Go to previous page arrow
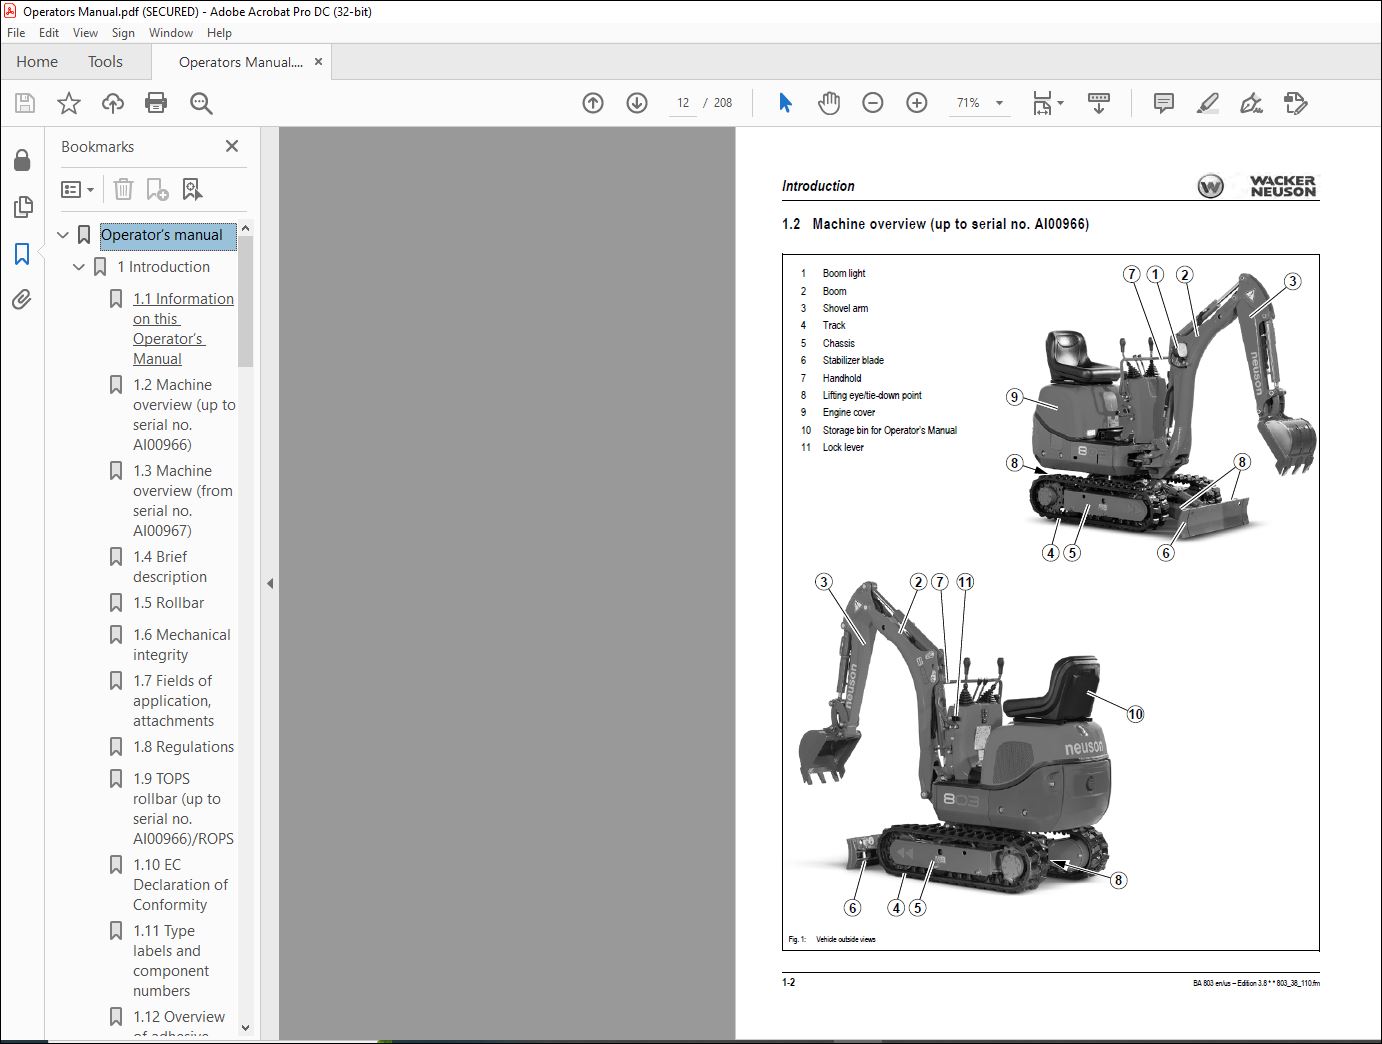 point(593,103)
